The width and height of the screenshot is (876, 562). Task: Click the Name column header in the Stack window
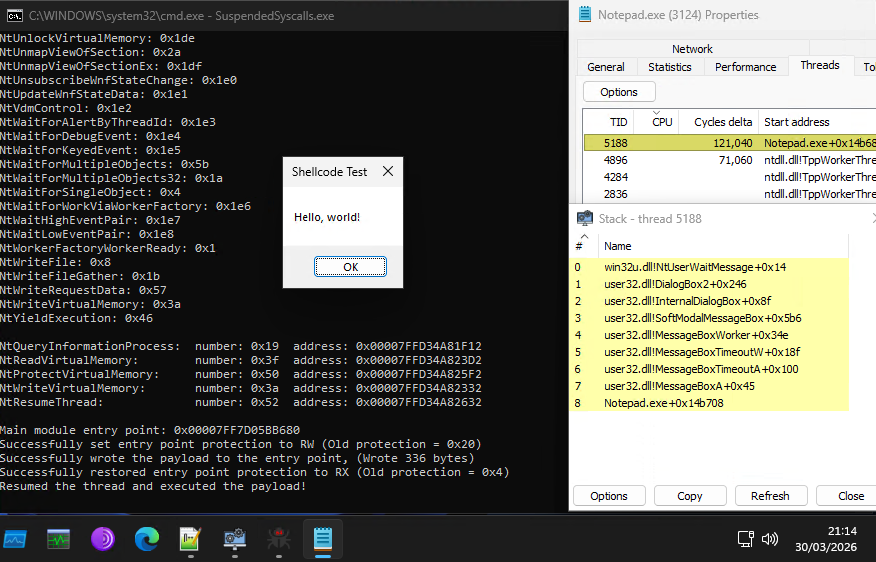[x=723, y=246]
